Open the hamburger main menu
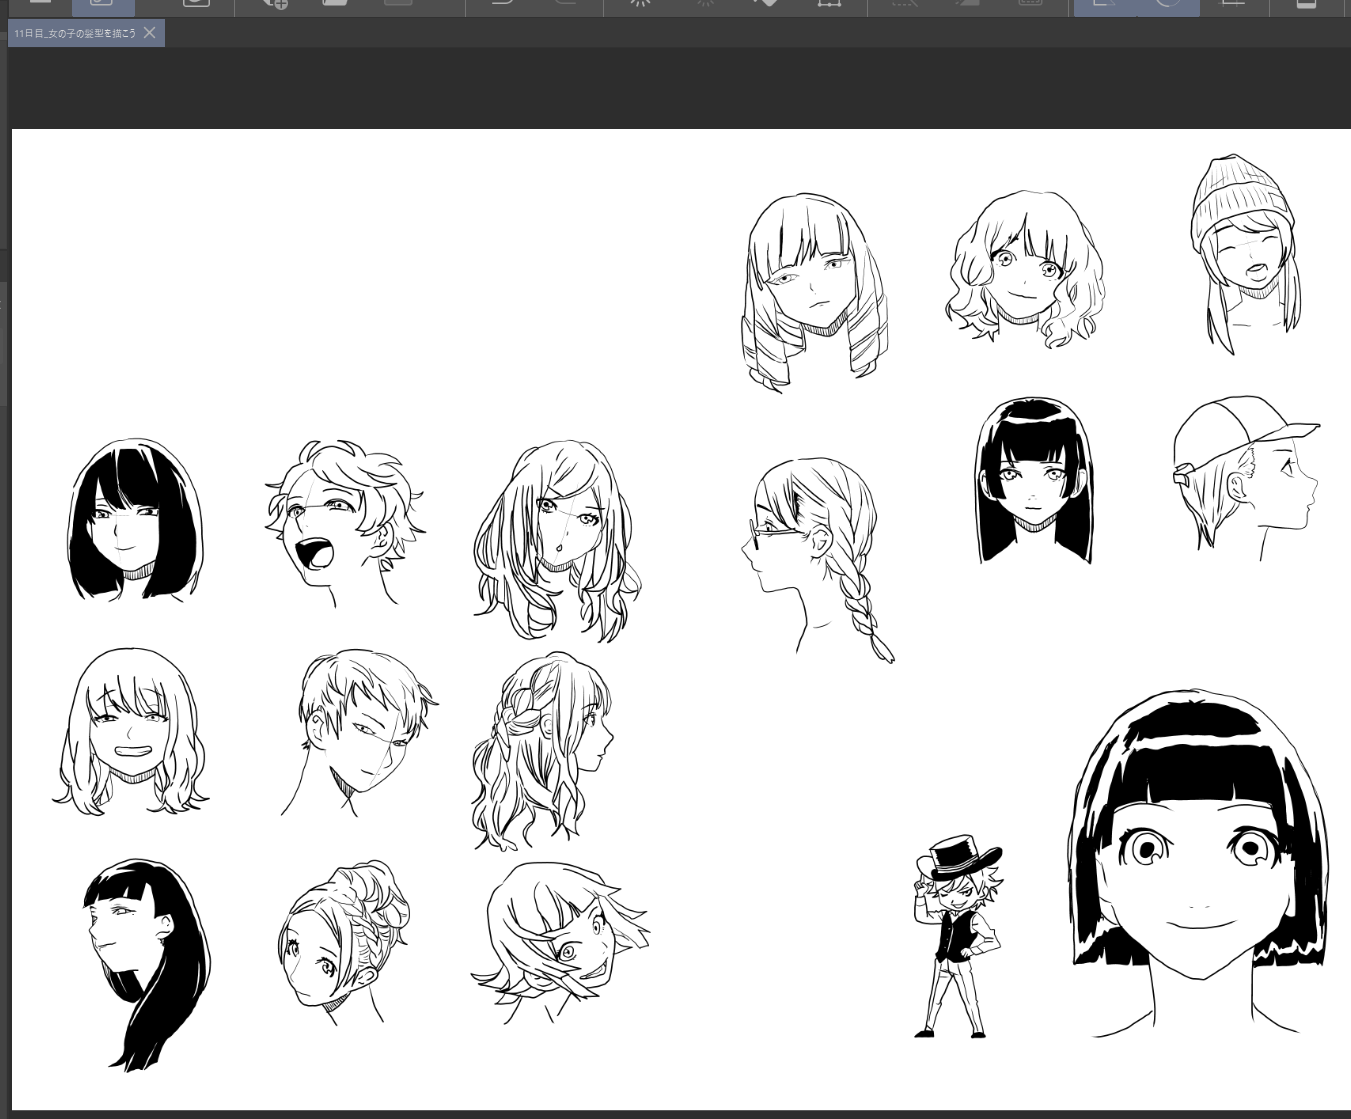This screenshot has height=1119, width=1351. pyautogui.click(x=40, y=4)
